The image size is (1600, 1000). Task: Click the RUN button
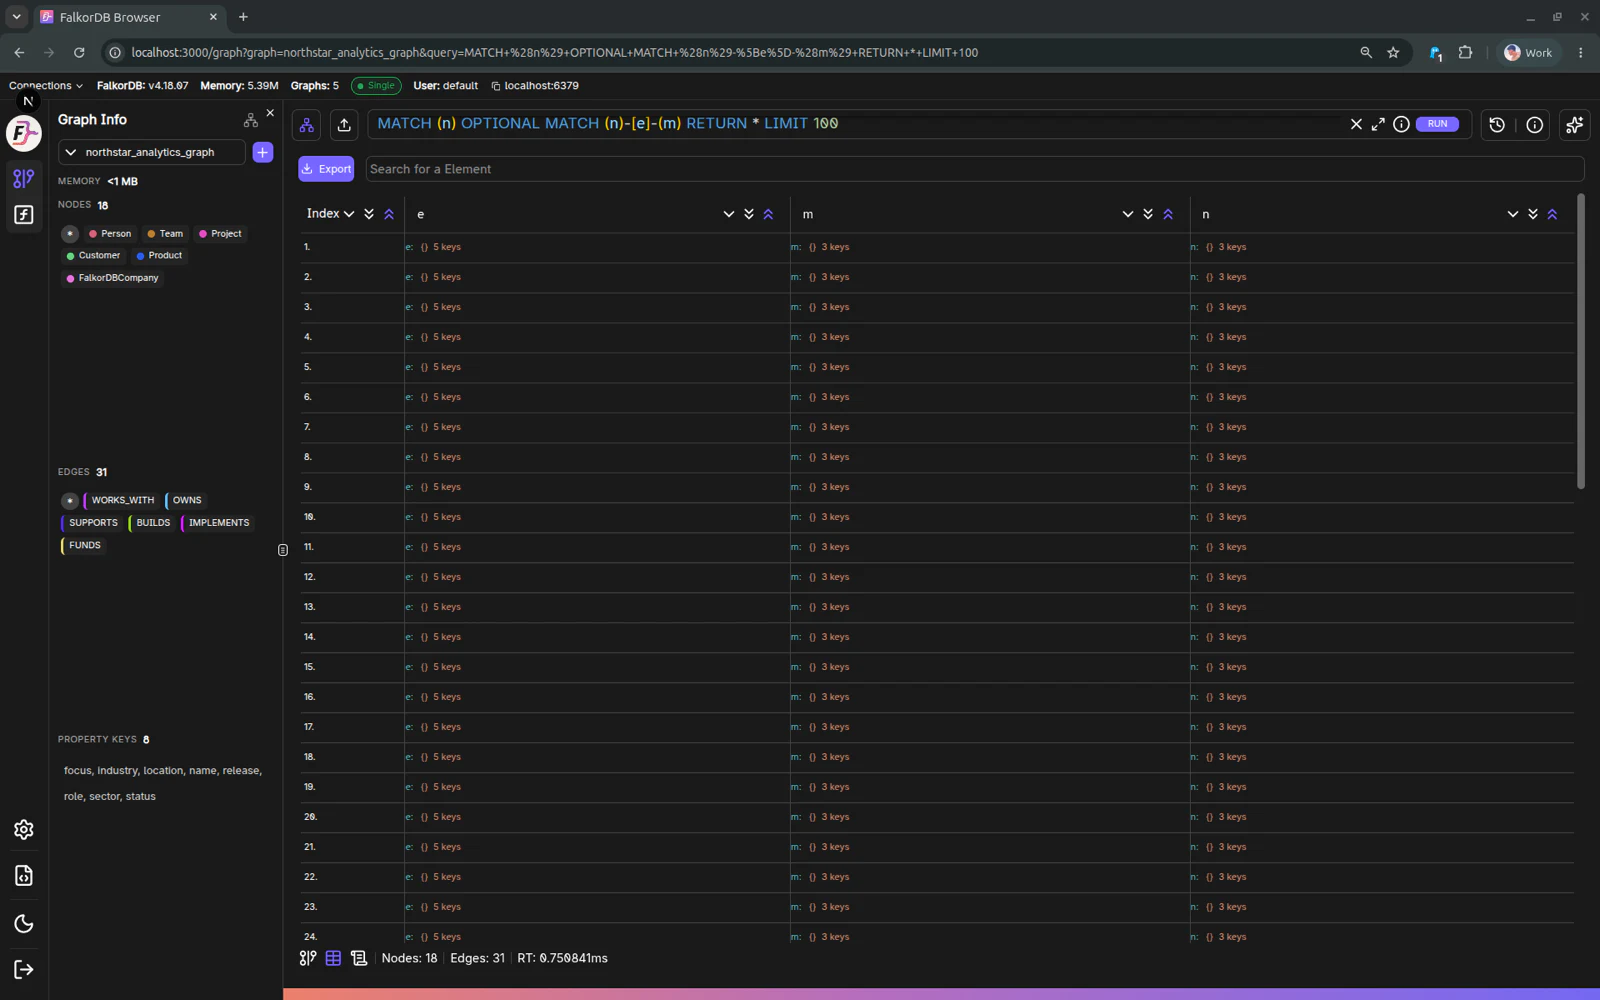click(1437, 124)
